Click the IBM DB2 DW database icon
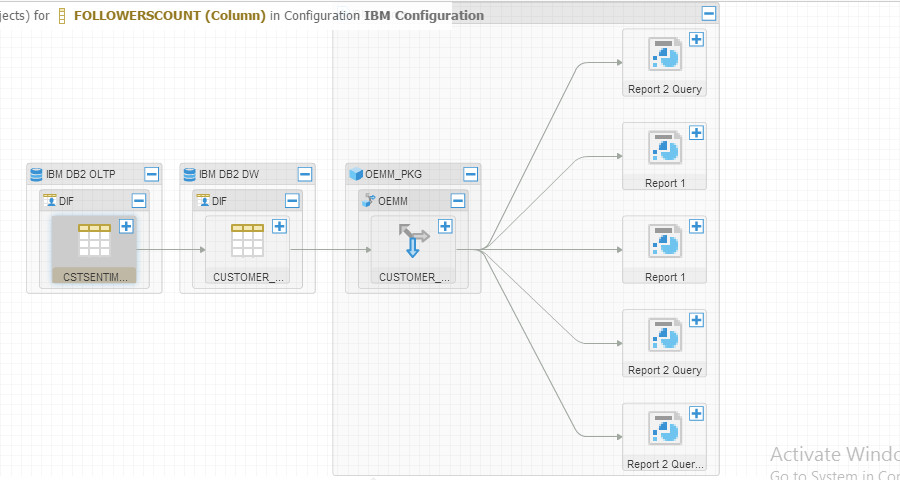This screenshot has width=900, height=480. click(x=189, y=174)
